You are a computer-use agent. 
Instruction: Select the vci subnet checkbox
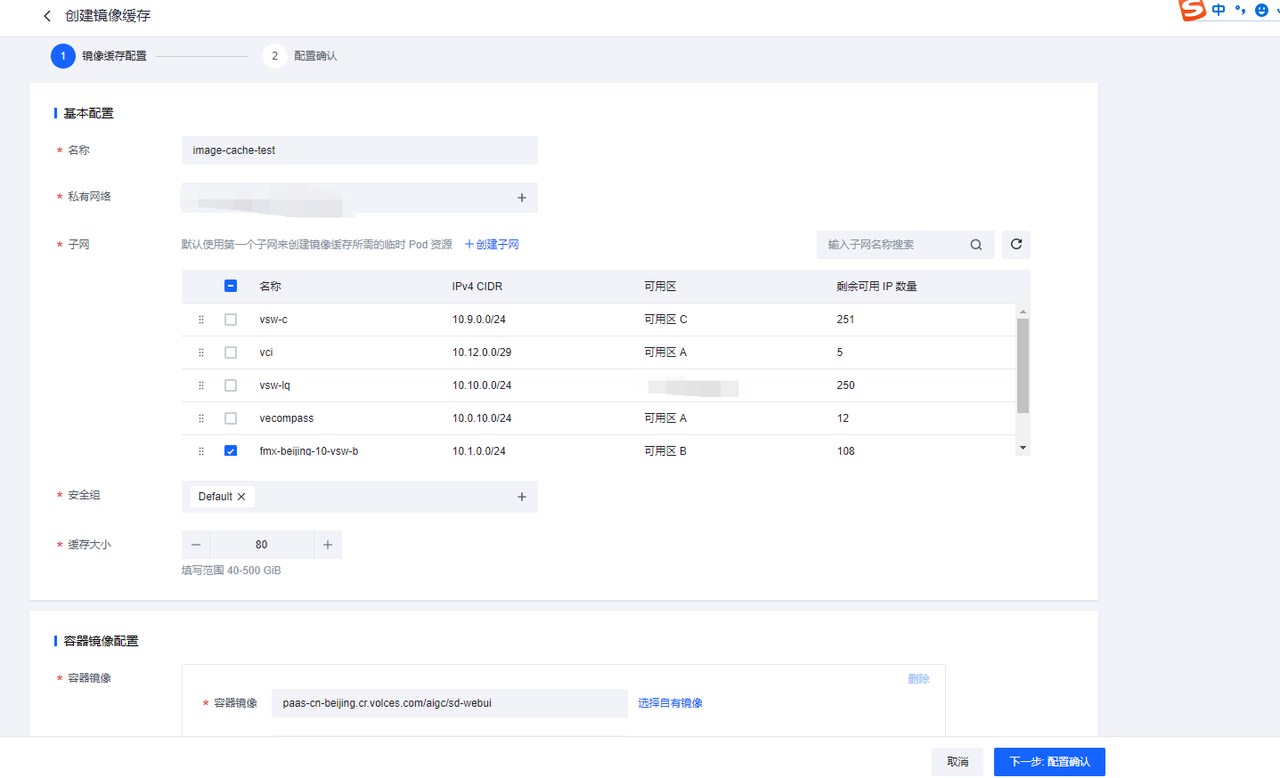[x=231, y=353]
